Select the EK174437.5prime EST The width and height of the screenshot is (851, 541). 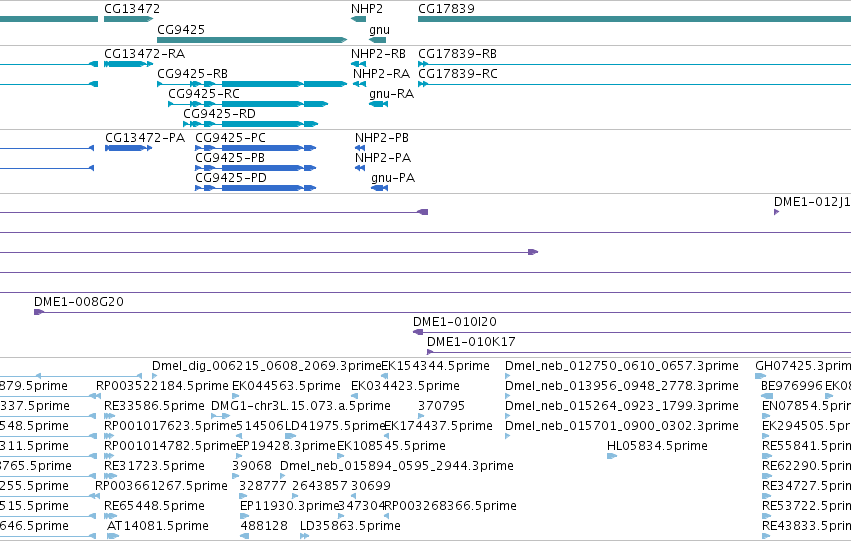pyautogui.click(x=438, y=426)
